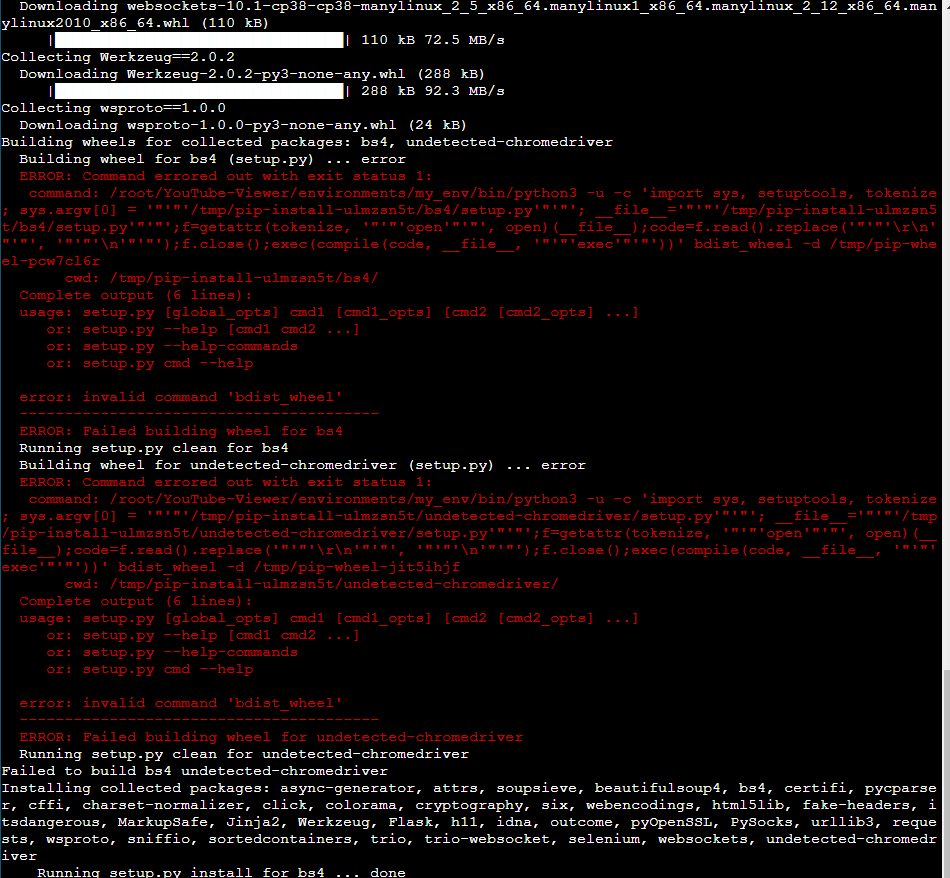Click 'Running setup.py clean for bs4' line
The image size is (950, 878).
154,448
